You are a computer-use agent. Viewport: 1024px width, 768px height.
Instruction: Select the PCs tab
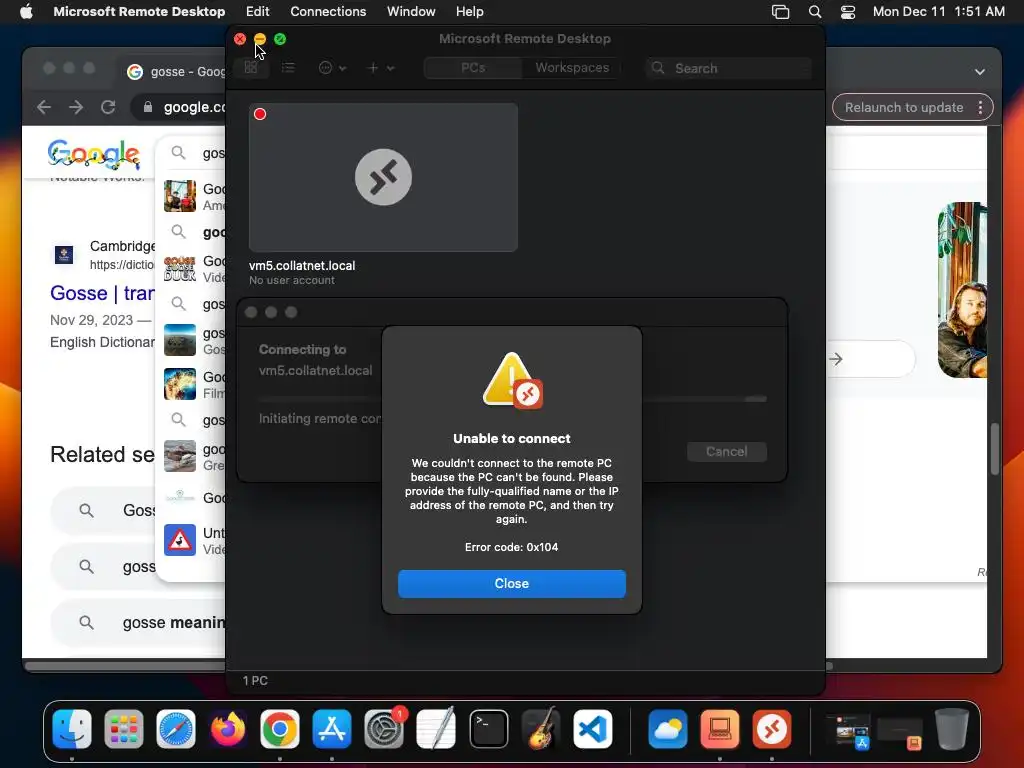pyautogui.click(x=473, y=68)
